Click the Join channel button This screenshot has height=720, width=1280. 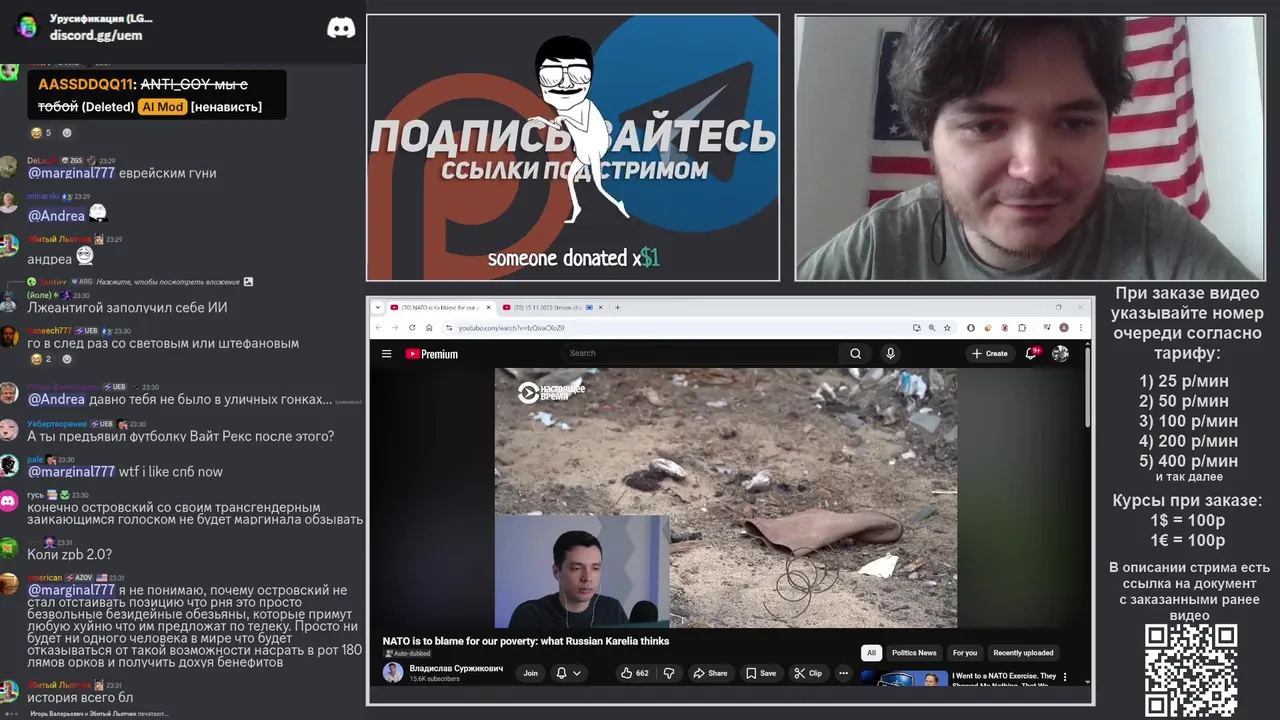[530, 673]
